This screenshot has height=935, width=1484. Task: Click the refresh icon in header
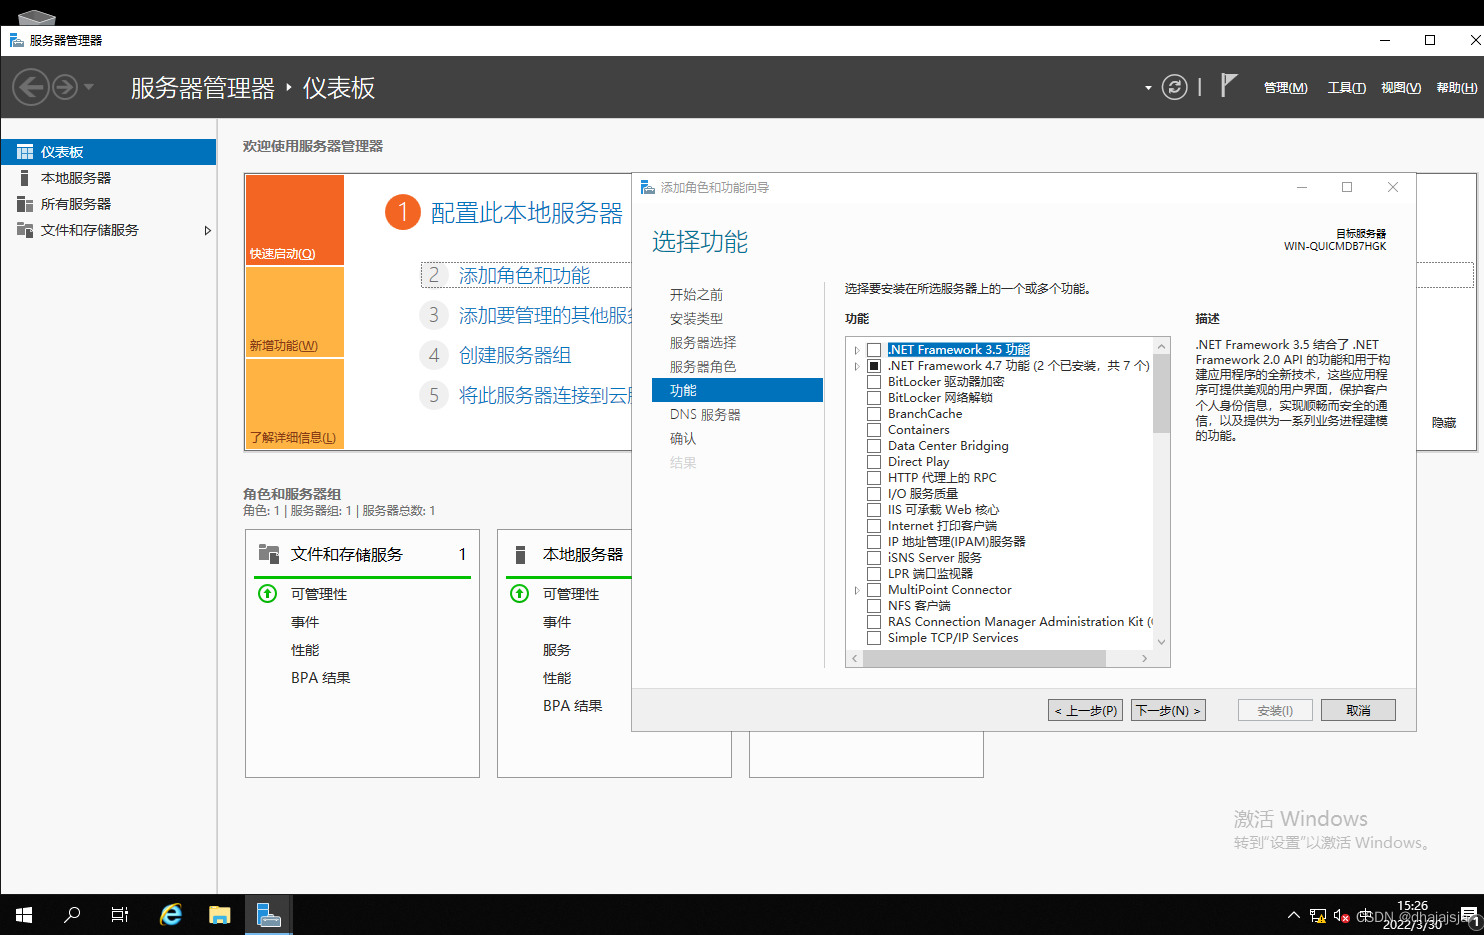(1175, 87)
